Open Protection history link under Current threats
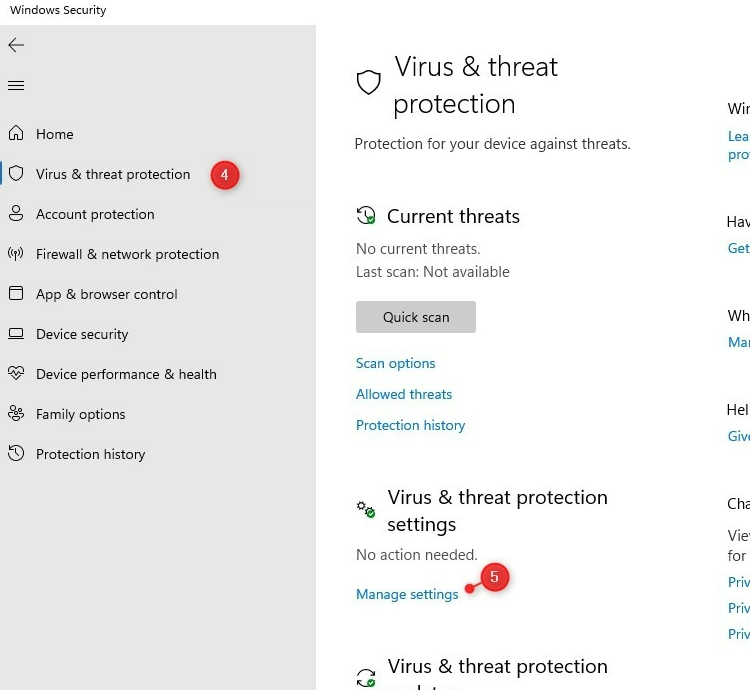Image resolution: width=750 pixels, height=690 pixels. coord(411,425)
